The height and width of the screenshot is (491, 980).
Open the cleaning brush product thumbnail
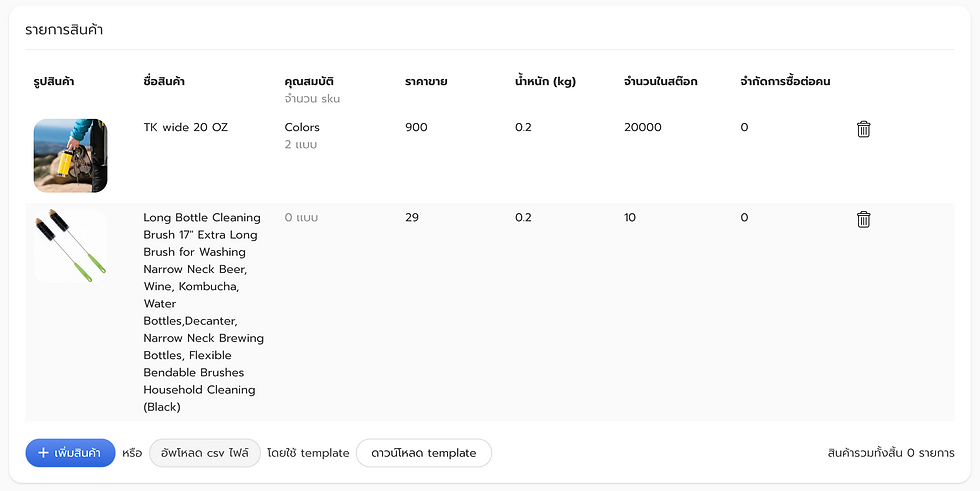point(71,246)
